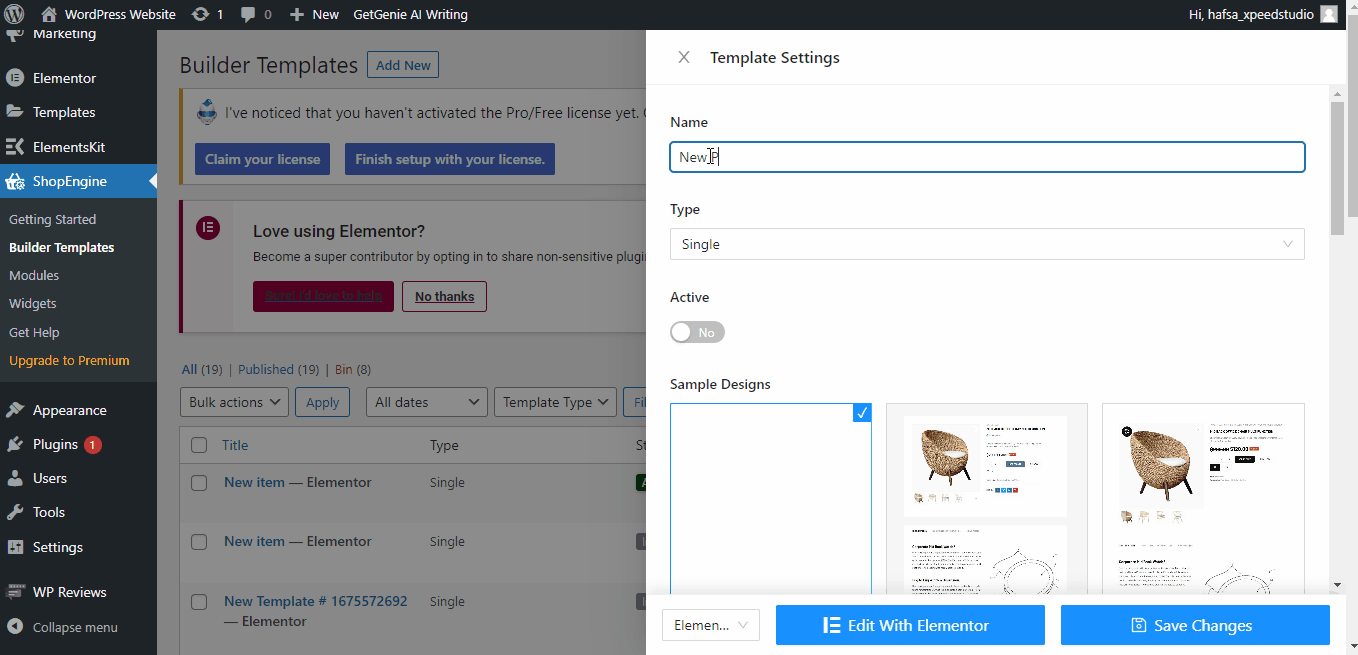
Task: Open the updates icon showing 1
Action: coord(200,14)
